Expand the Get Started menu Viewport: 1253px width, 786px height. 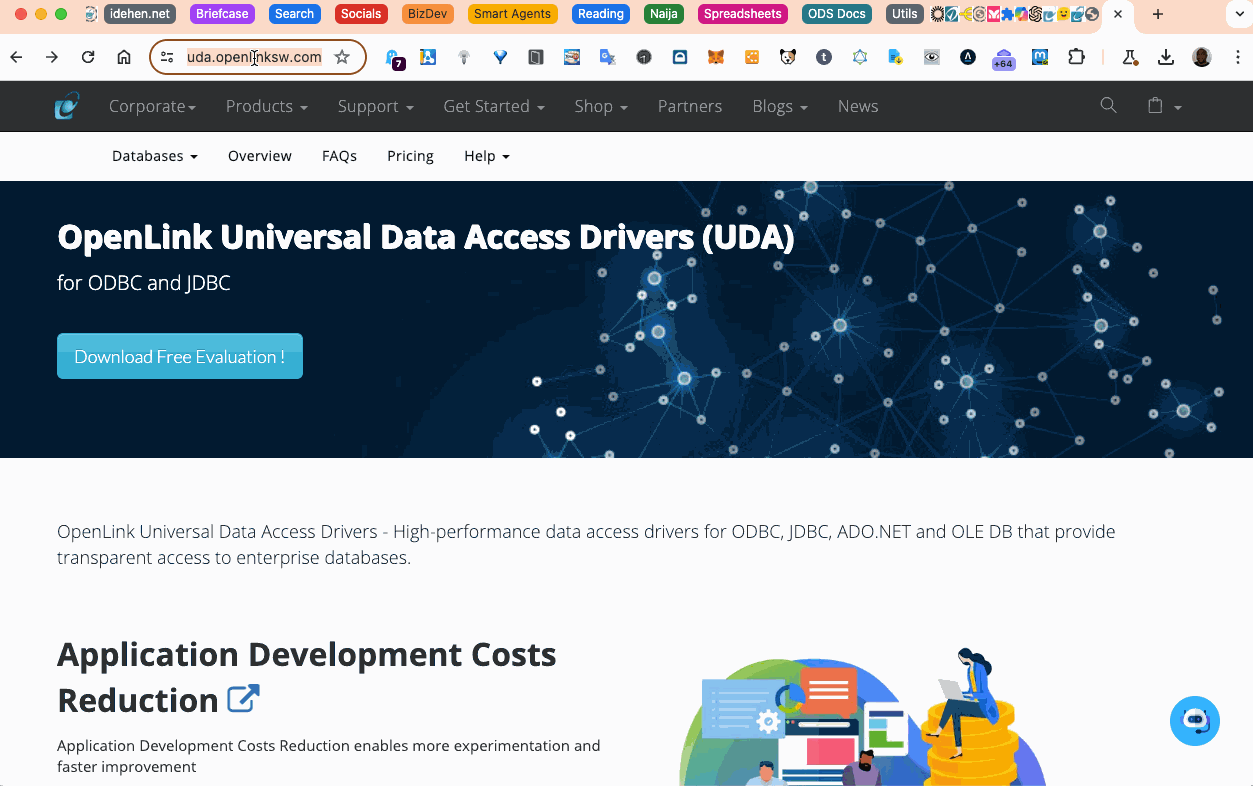[x=494, y=106]
